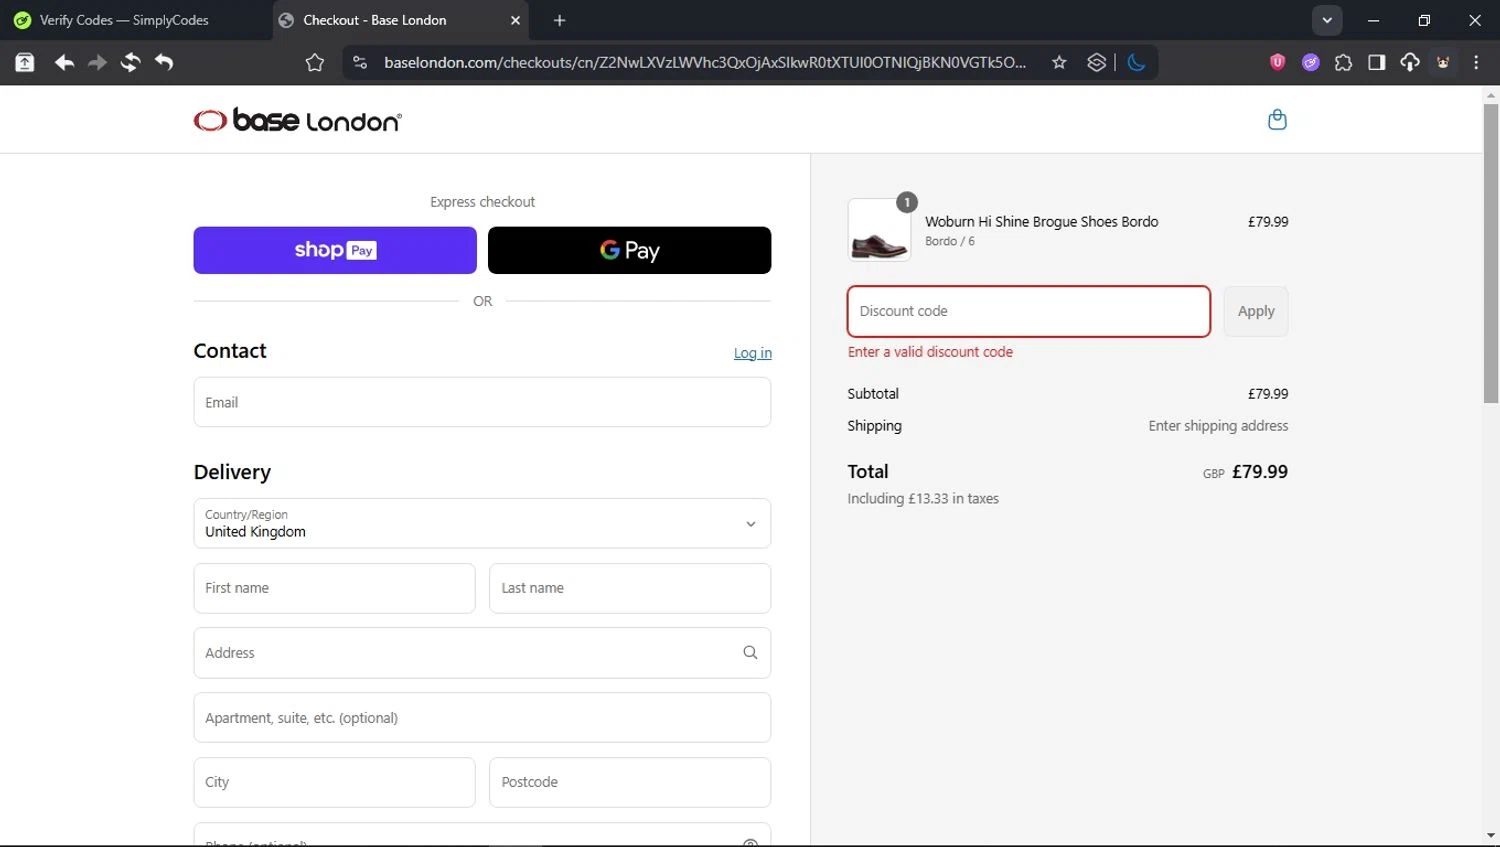Focus the City field
This screenshot has height=847, width=1500.
[x=334, y=782]
